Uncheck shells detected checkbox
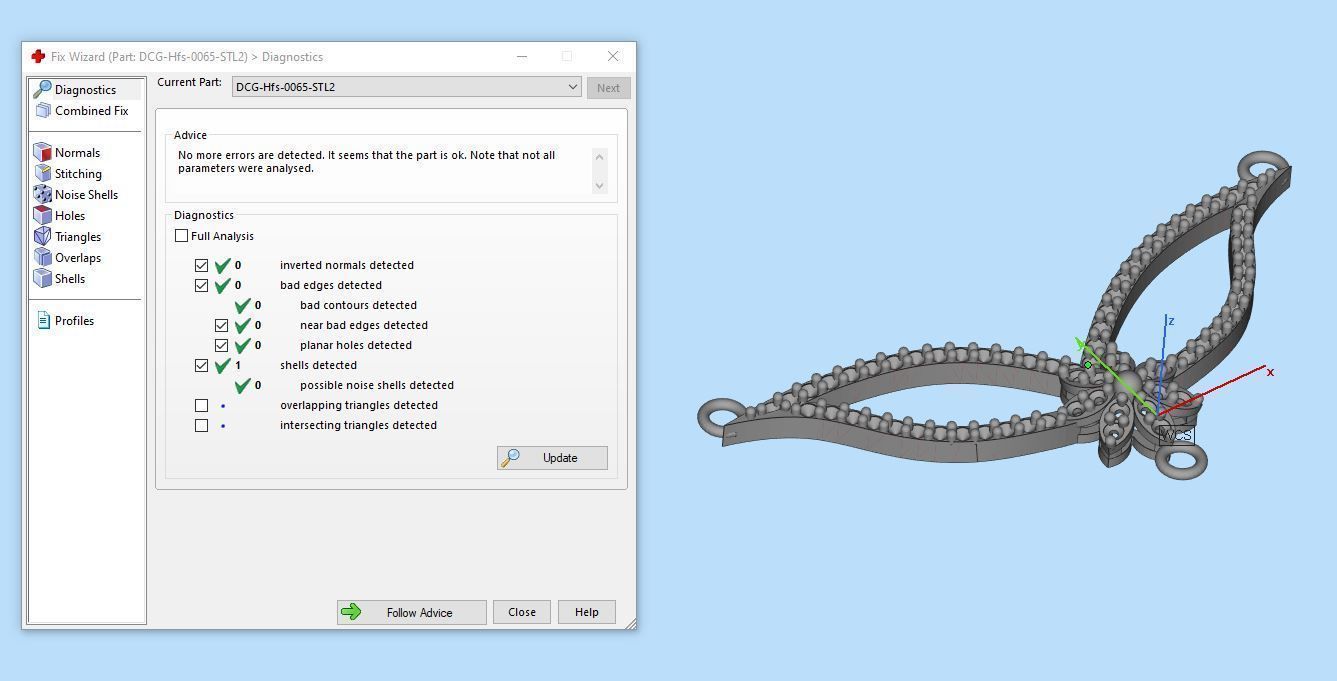The width and height of the screenshot is (1337, 681). point(201,365)
